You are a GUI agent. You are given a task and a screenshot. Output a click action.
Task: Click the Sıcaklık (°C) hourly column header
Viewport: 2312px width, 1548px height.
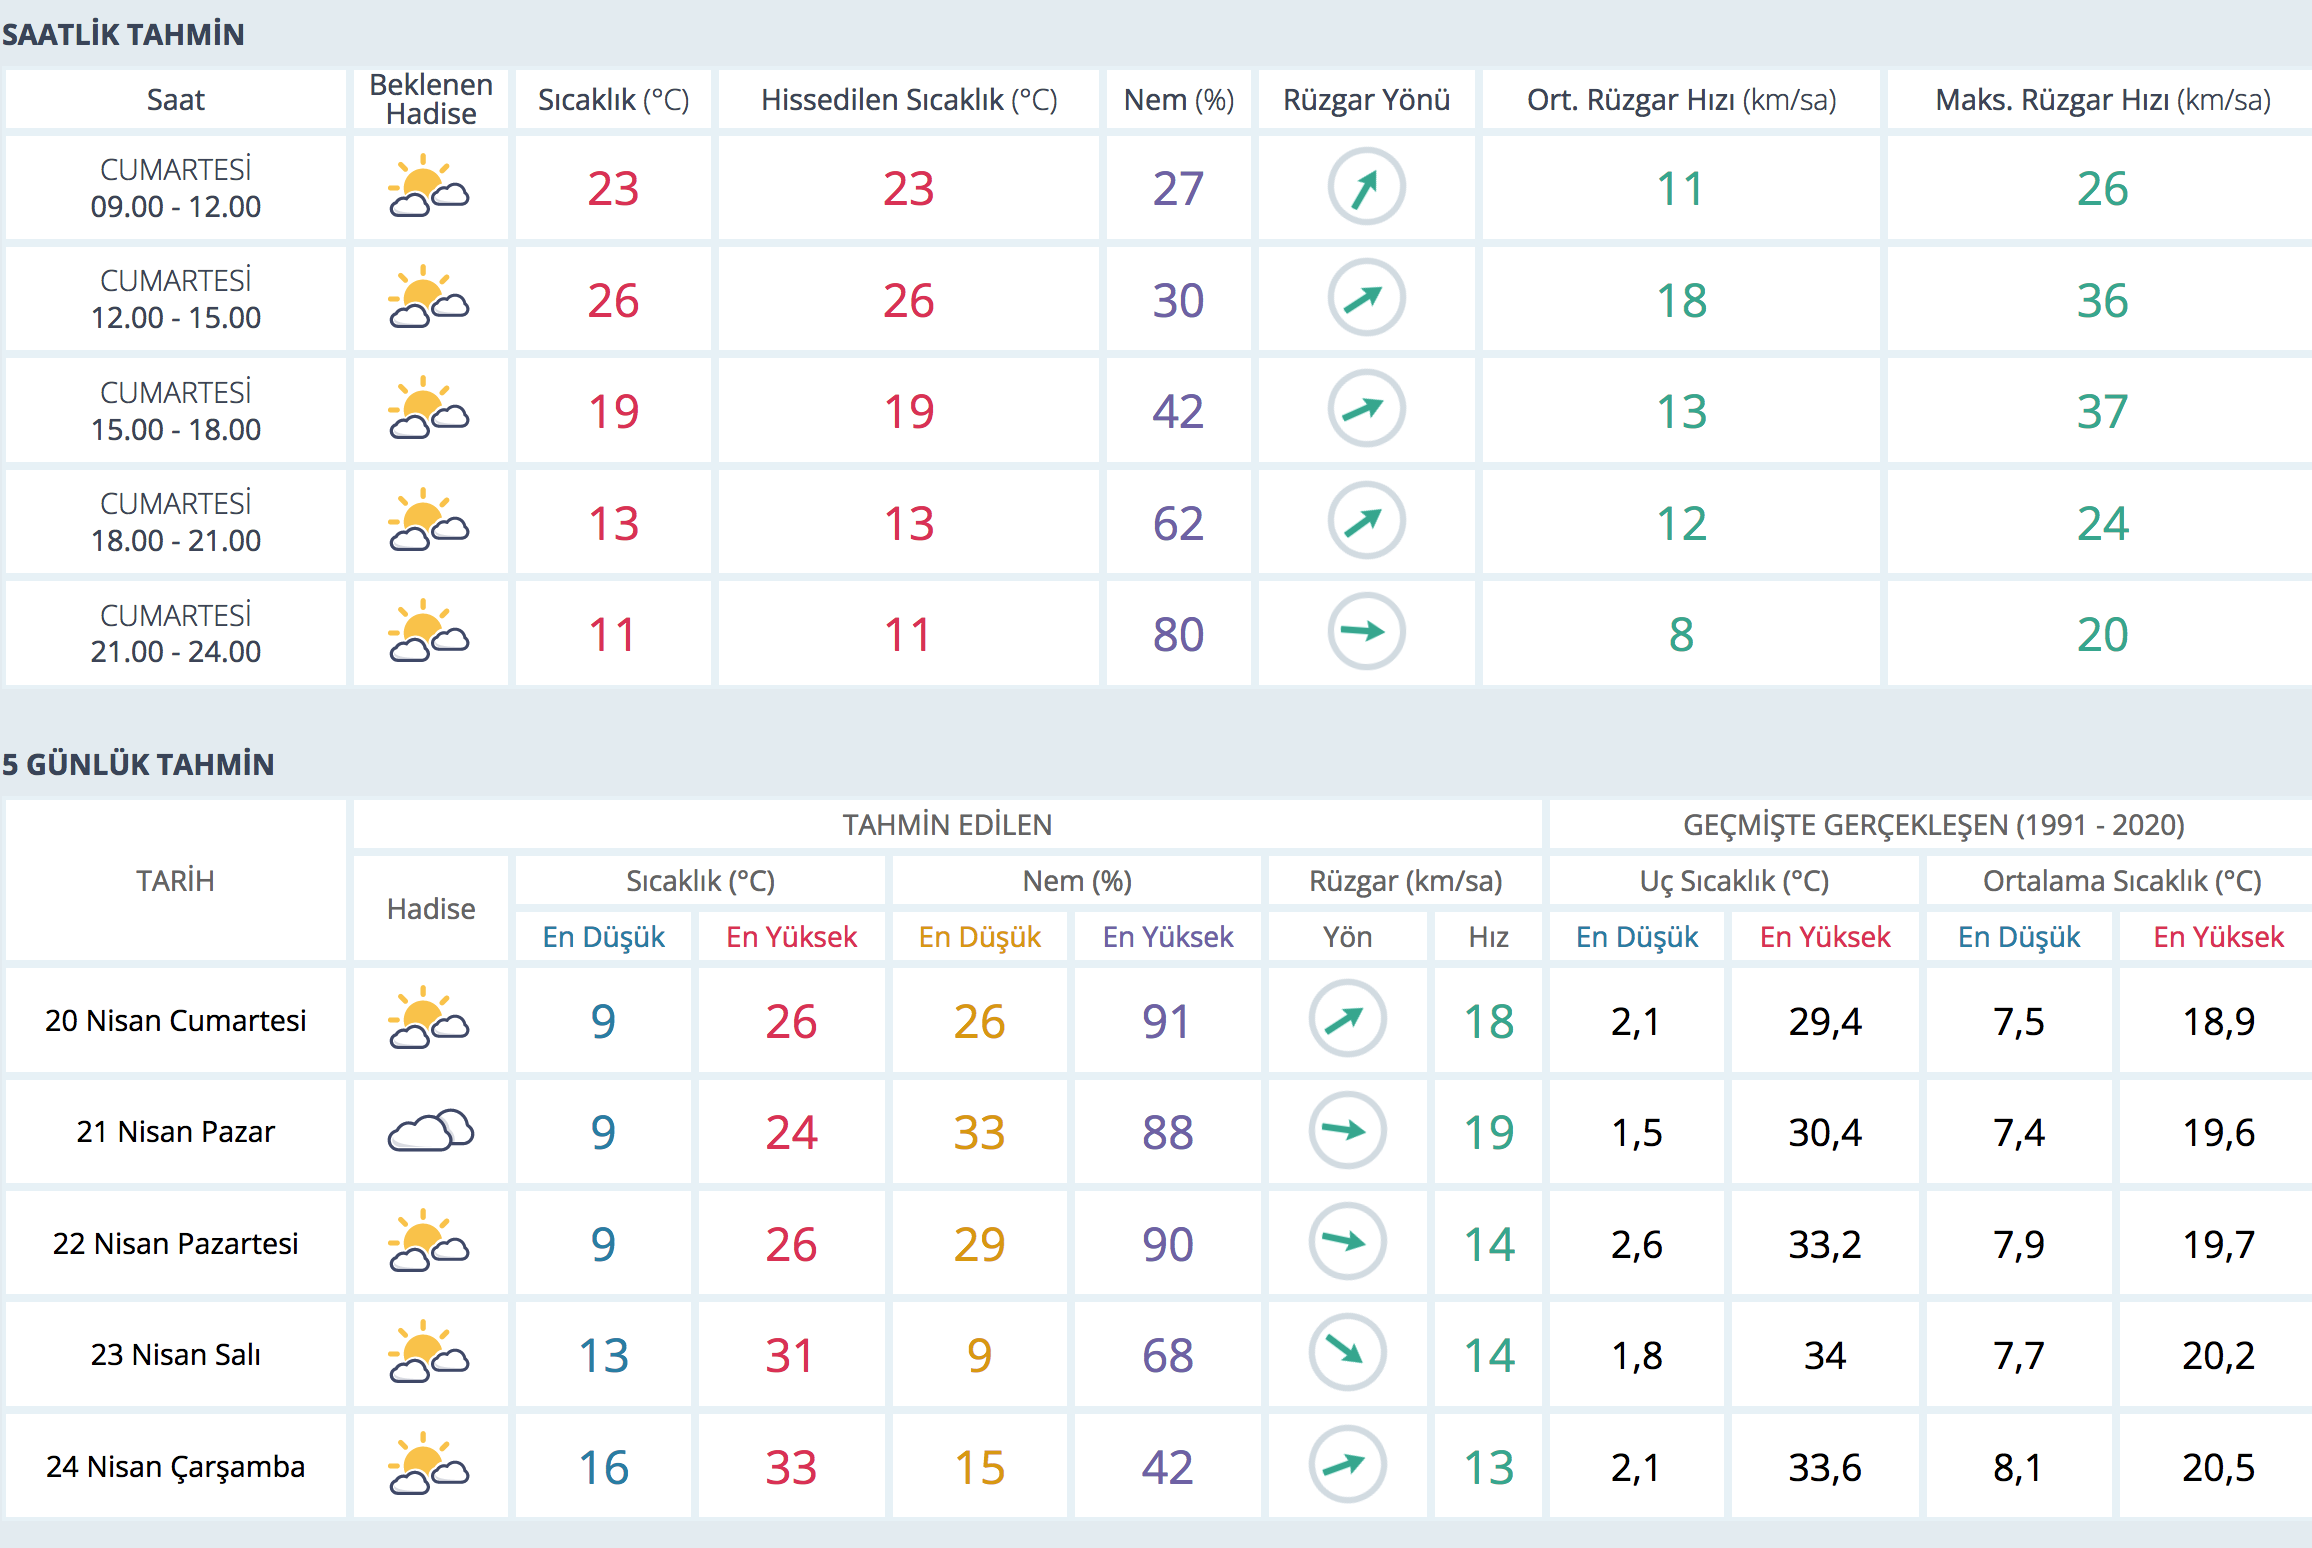[x=613, y=100]
